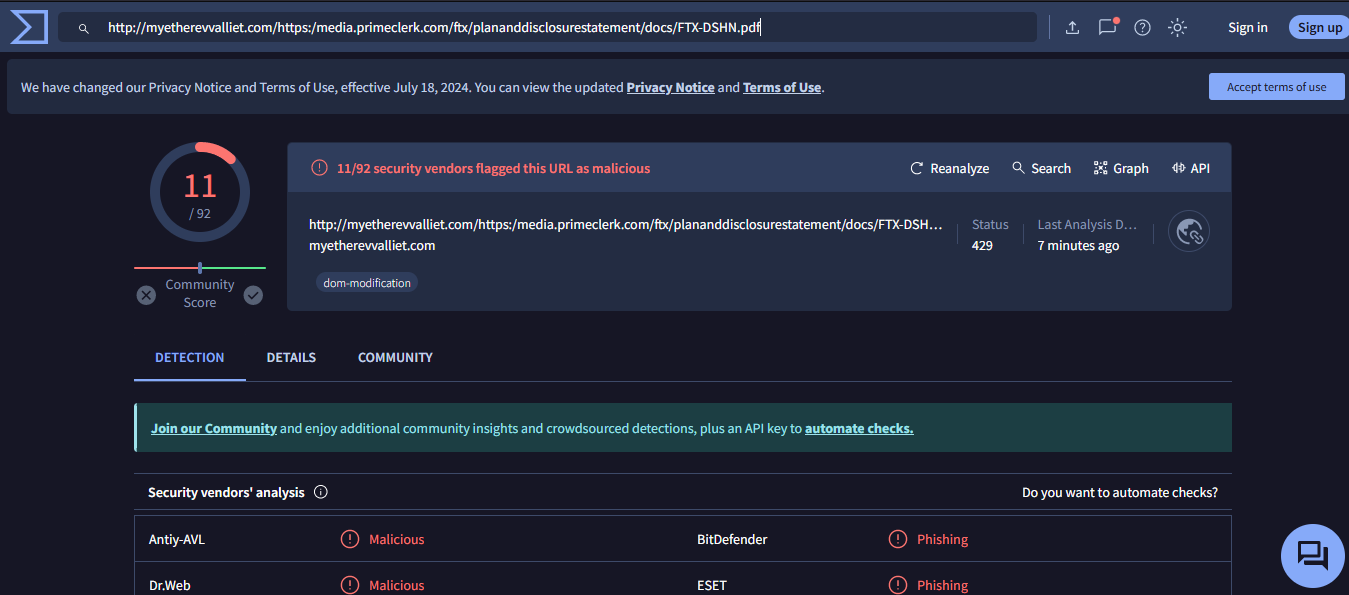
Task: Click the 11/92 detection score gauge
Action: tap(199, 192)
